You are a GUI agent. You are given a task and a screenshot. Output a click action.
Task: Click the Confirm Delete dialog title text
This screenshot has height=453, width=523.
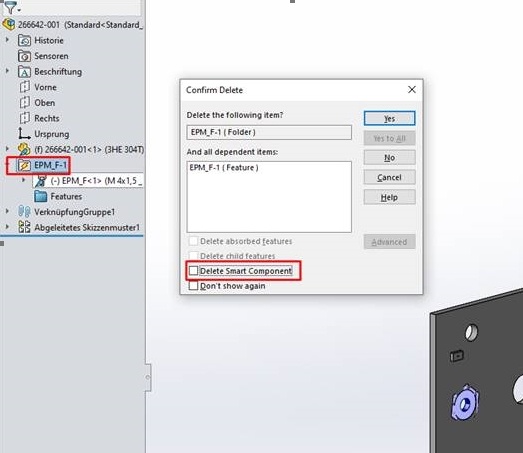(214, 90)
